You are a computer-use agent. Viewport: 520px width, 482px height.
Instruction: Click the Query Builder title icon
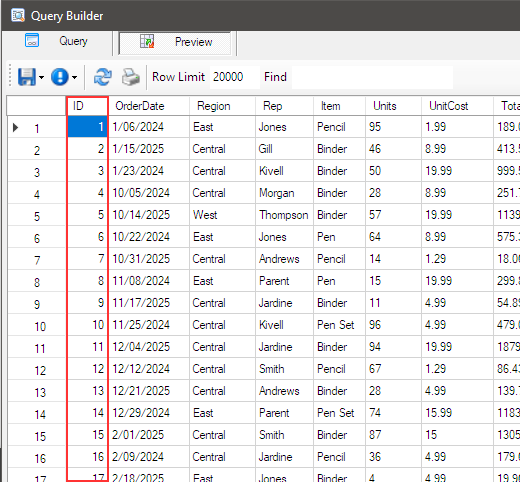point(18,15)
